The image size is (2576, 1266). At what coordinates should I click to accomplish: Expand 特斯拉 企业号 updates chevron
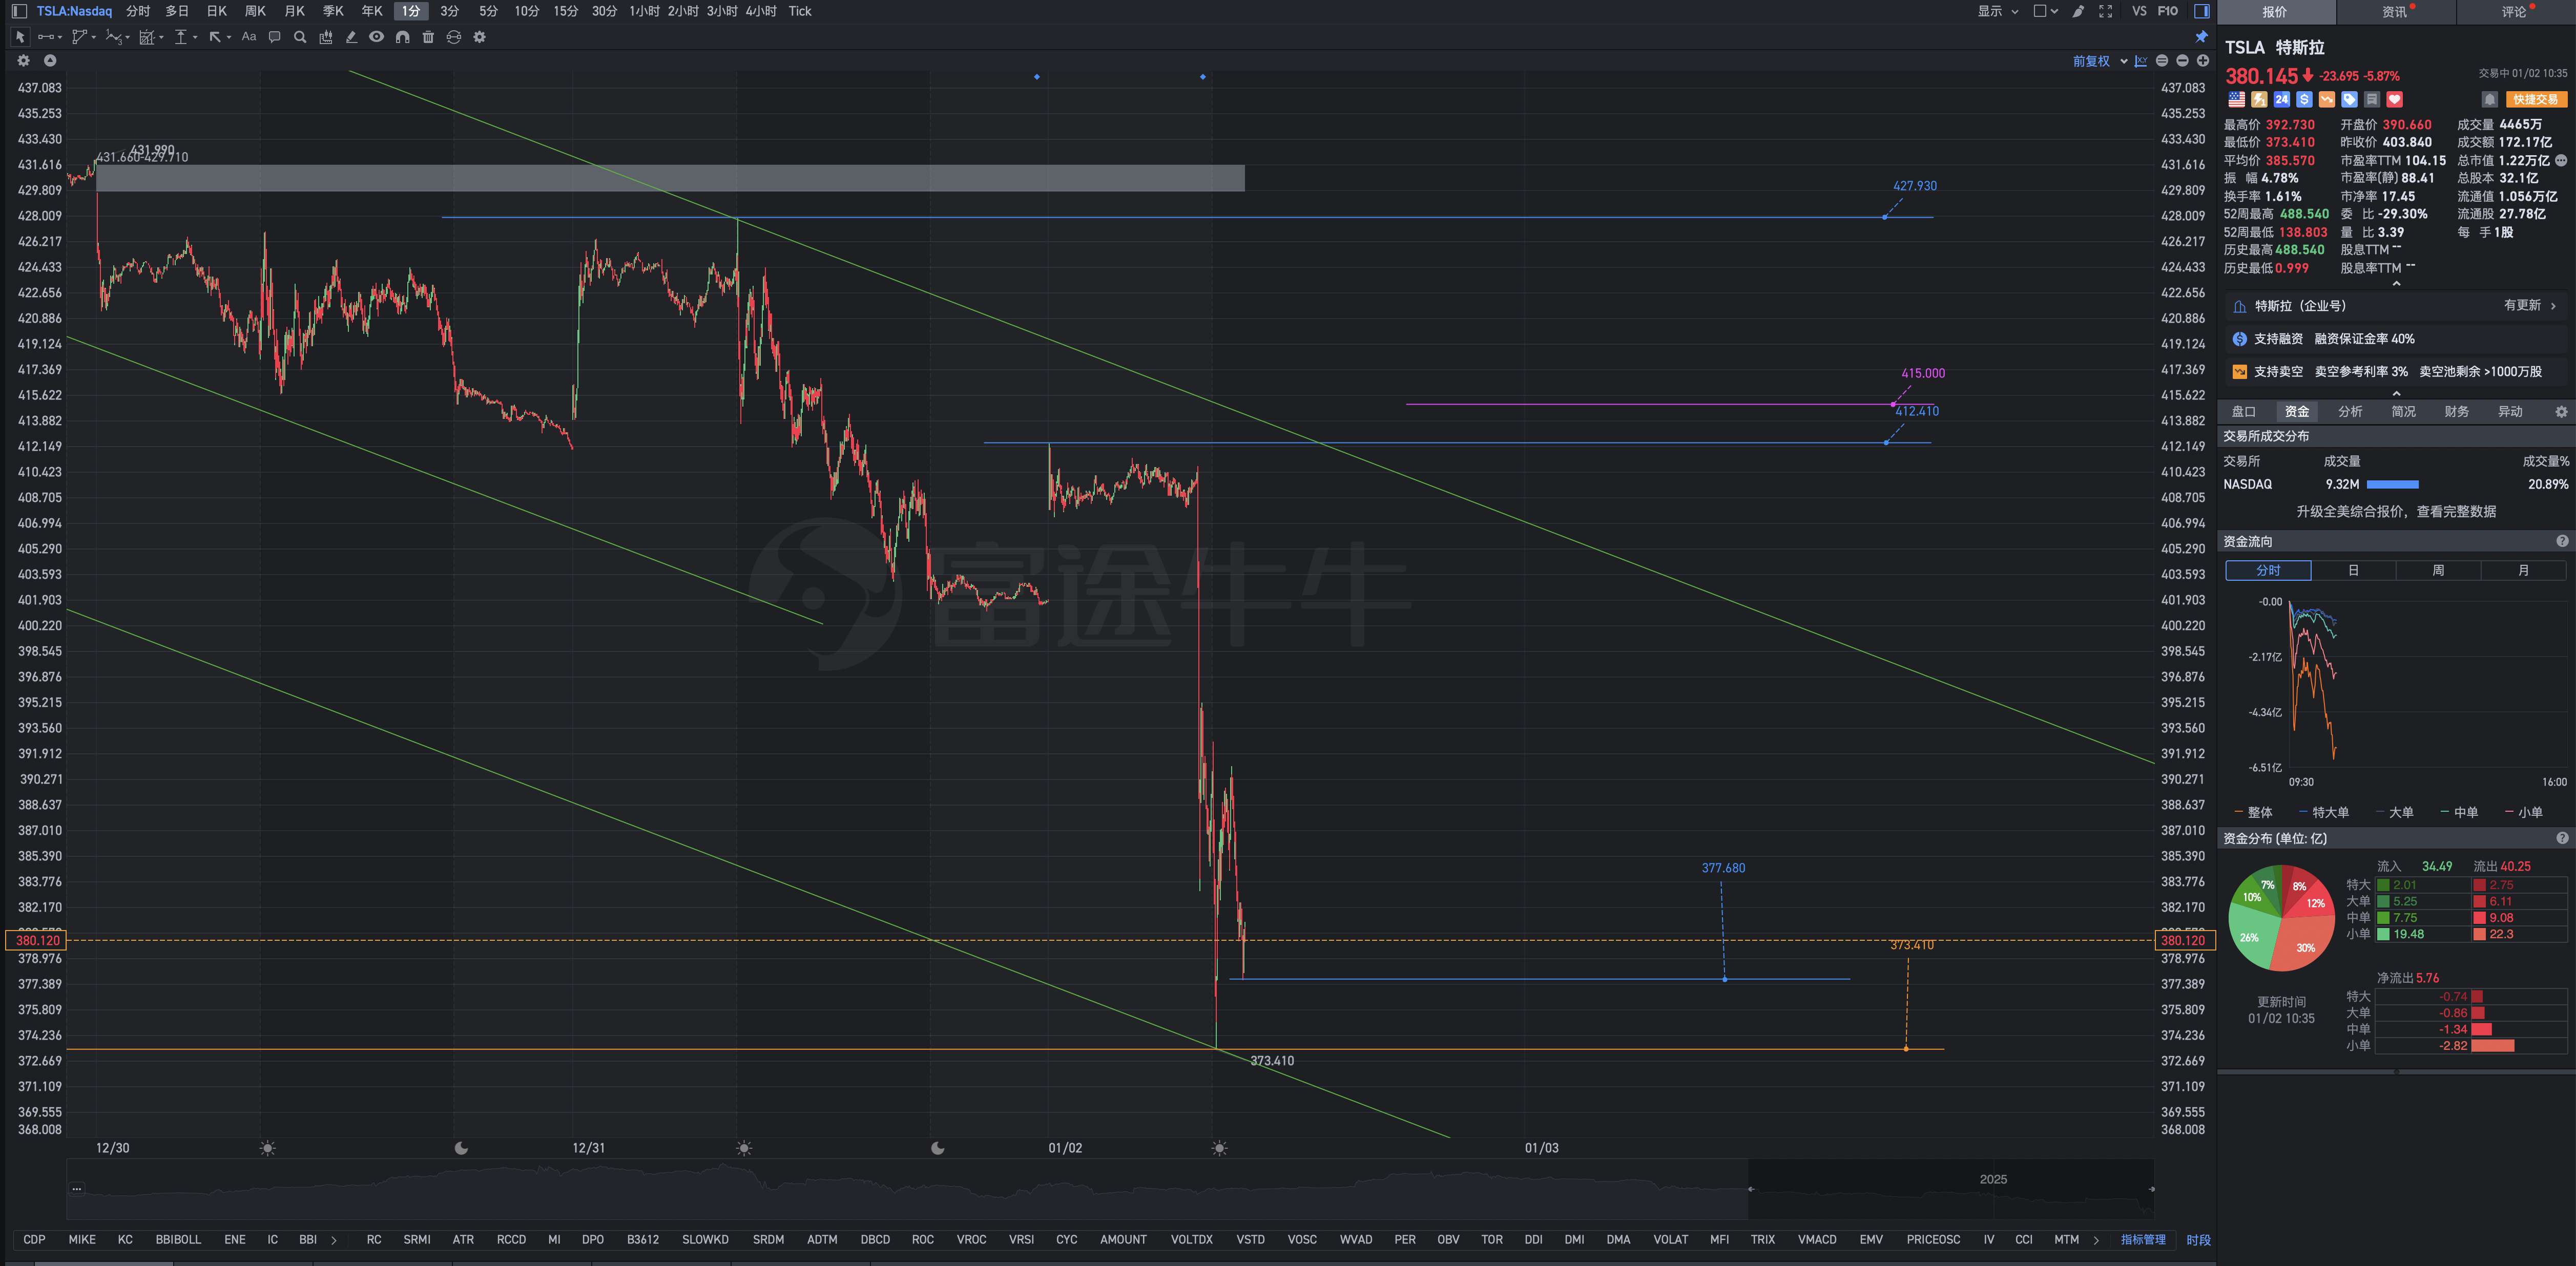(2553, 306)
